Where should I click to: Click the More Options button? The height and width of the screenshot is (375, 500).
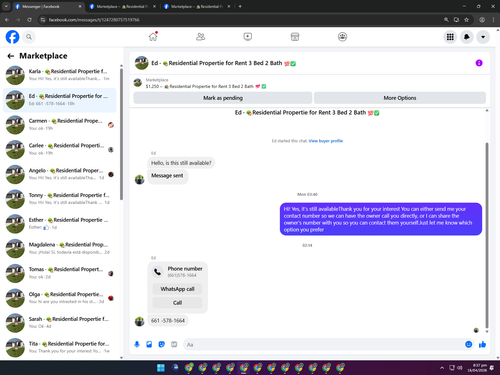coord(400,98)
